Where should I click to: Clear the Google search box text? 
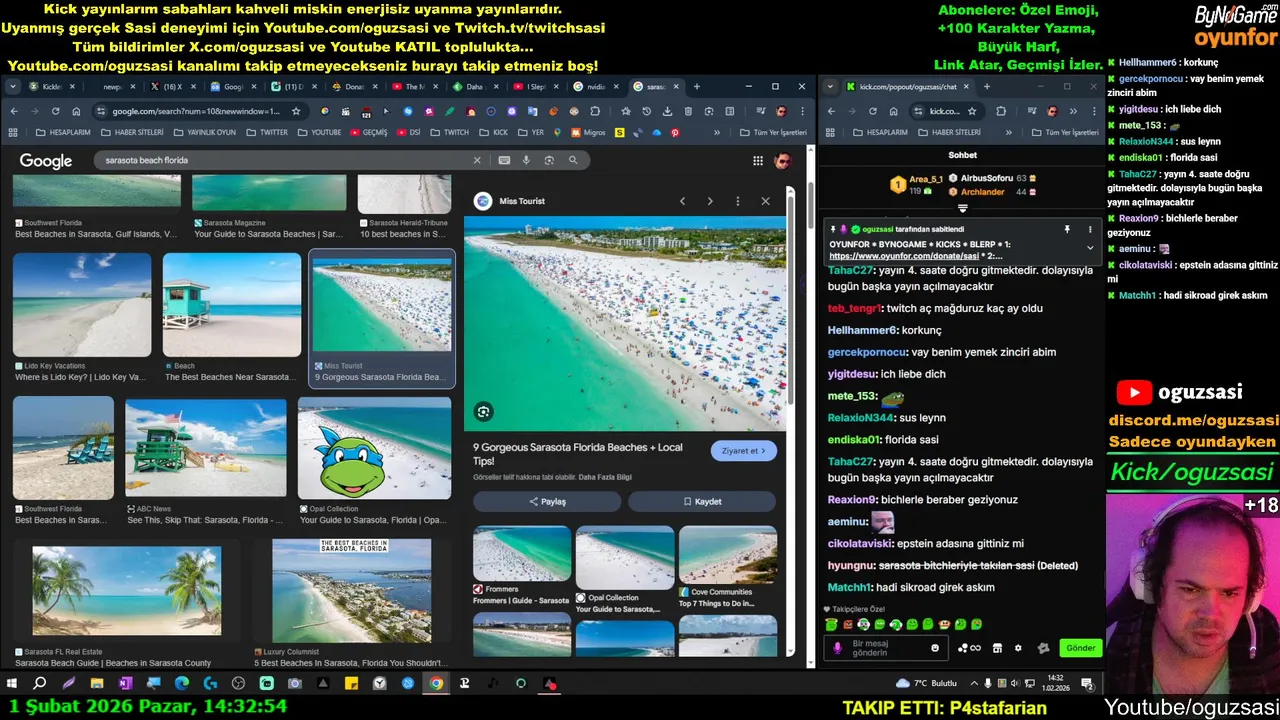(477, 160)
